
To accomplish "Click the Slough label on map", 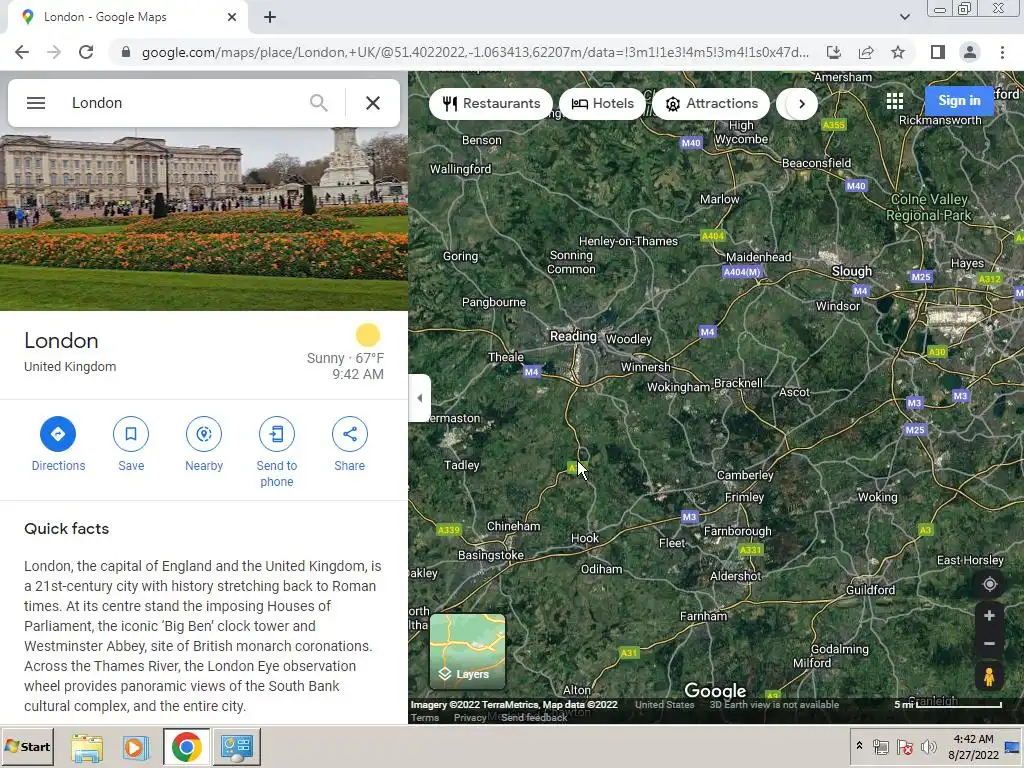I will point(852,271).
